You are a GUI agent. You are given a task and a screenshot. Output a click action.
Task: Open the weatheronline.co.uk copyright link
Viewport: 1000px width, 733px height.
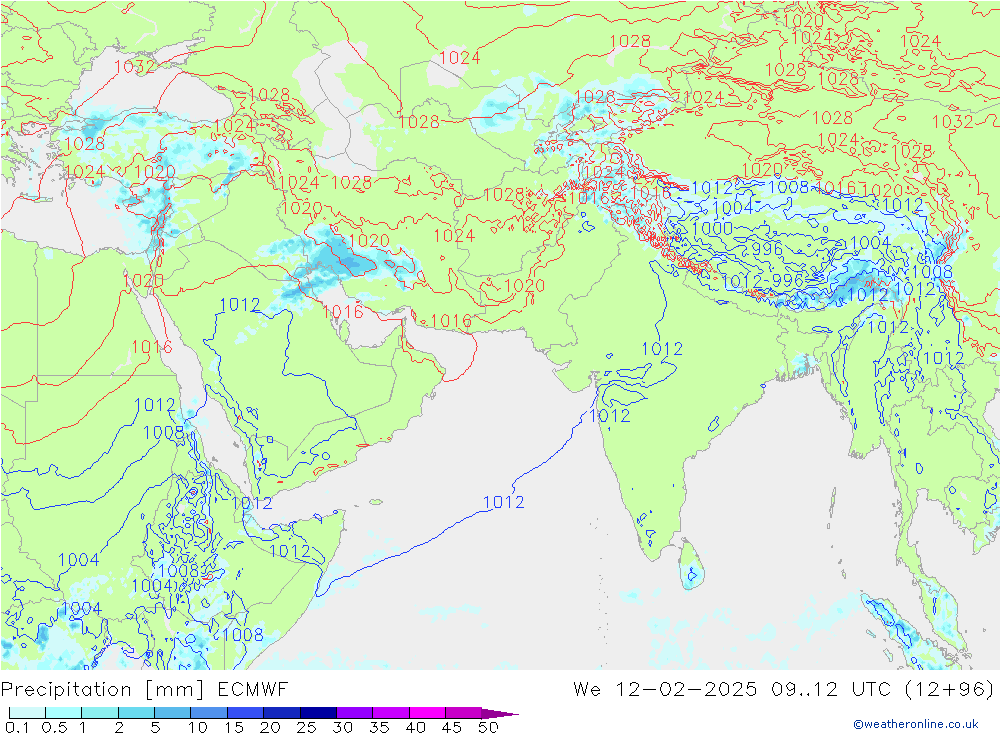click(x=916, y=723)
